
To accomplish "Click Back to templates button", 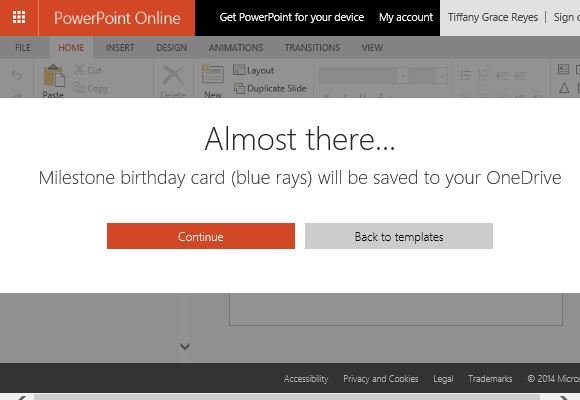I will pyautogui.click(x=399, y=236).
